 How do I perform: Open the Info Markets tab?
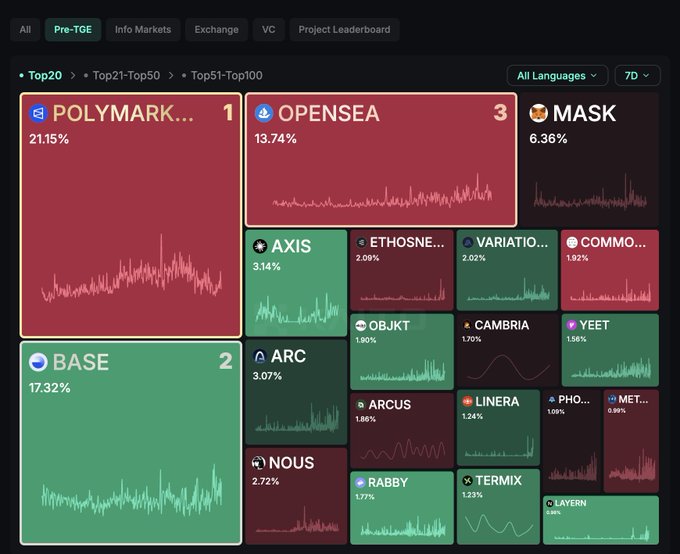[x=143, y=30]
